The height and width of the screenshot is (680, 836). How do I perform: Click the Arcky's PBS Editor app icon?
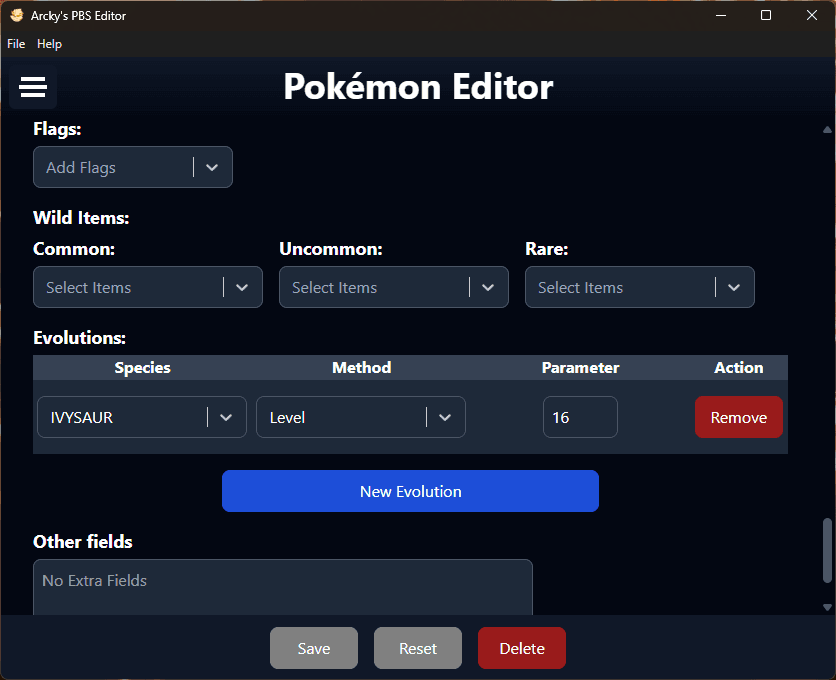(17, 16)
